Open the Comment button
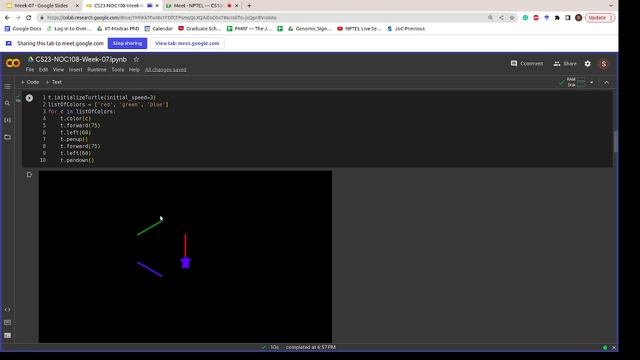Viewport: 640px width, 360px height. coord(527,64)
